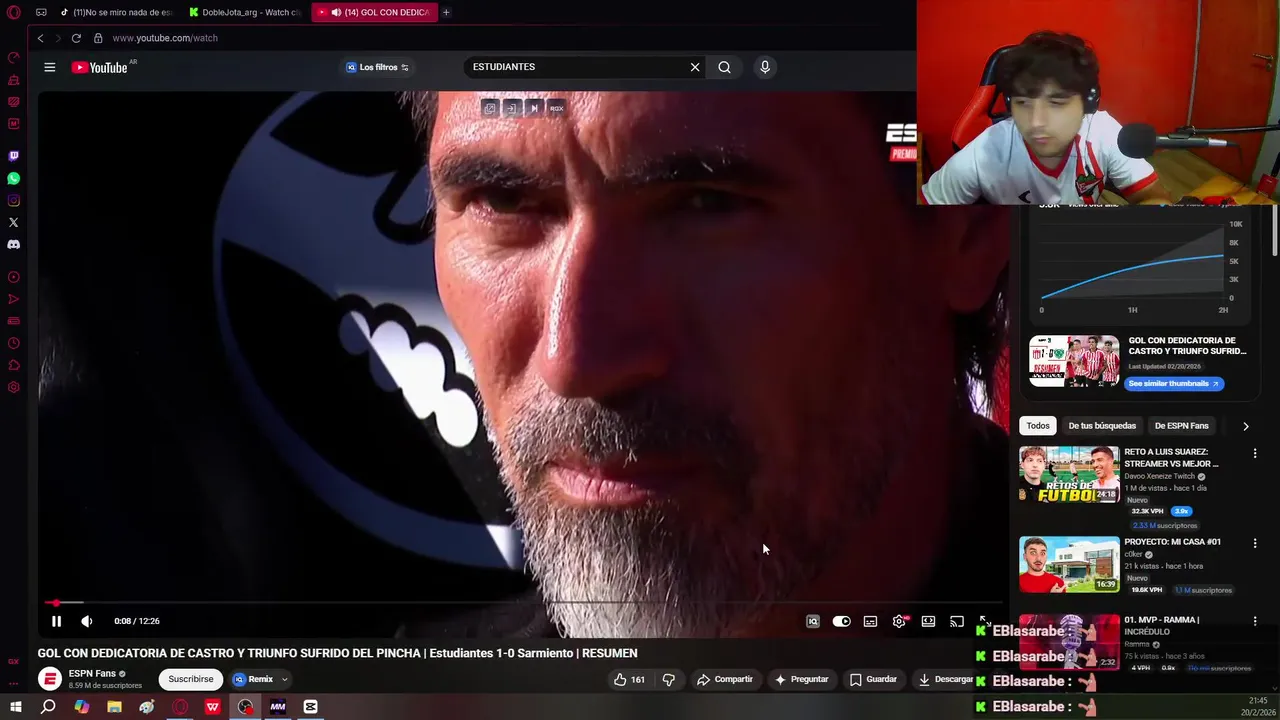The height and width of the screenshot is (720, 1280).
Task: Click the IQ stats icon in player controls
Action: coord(813,621)
